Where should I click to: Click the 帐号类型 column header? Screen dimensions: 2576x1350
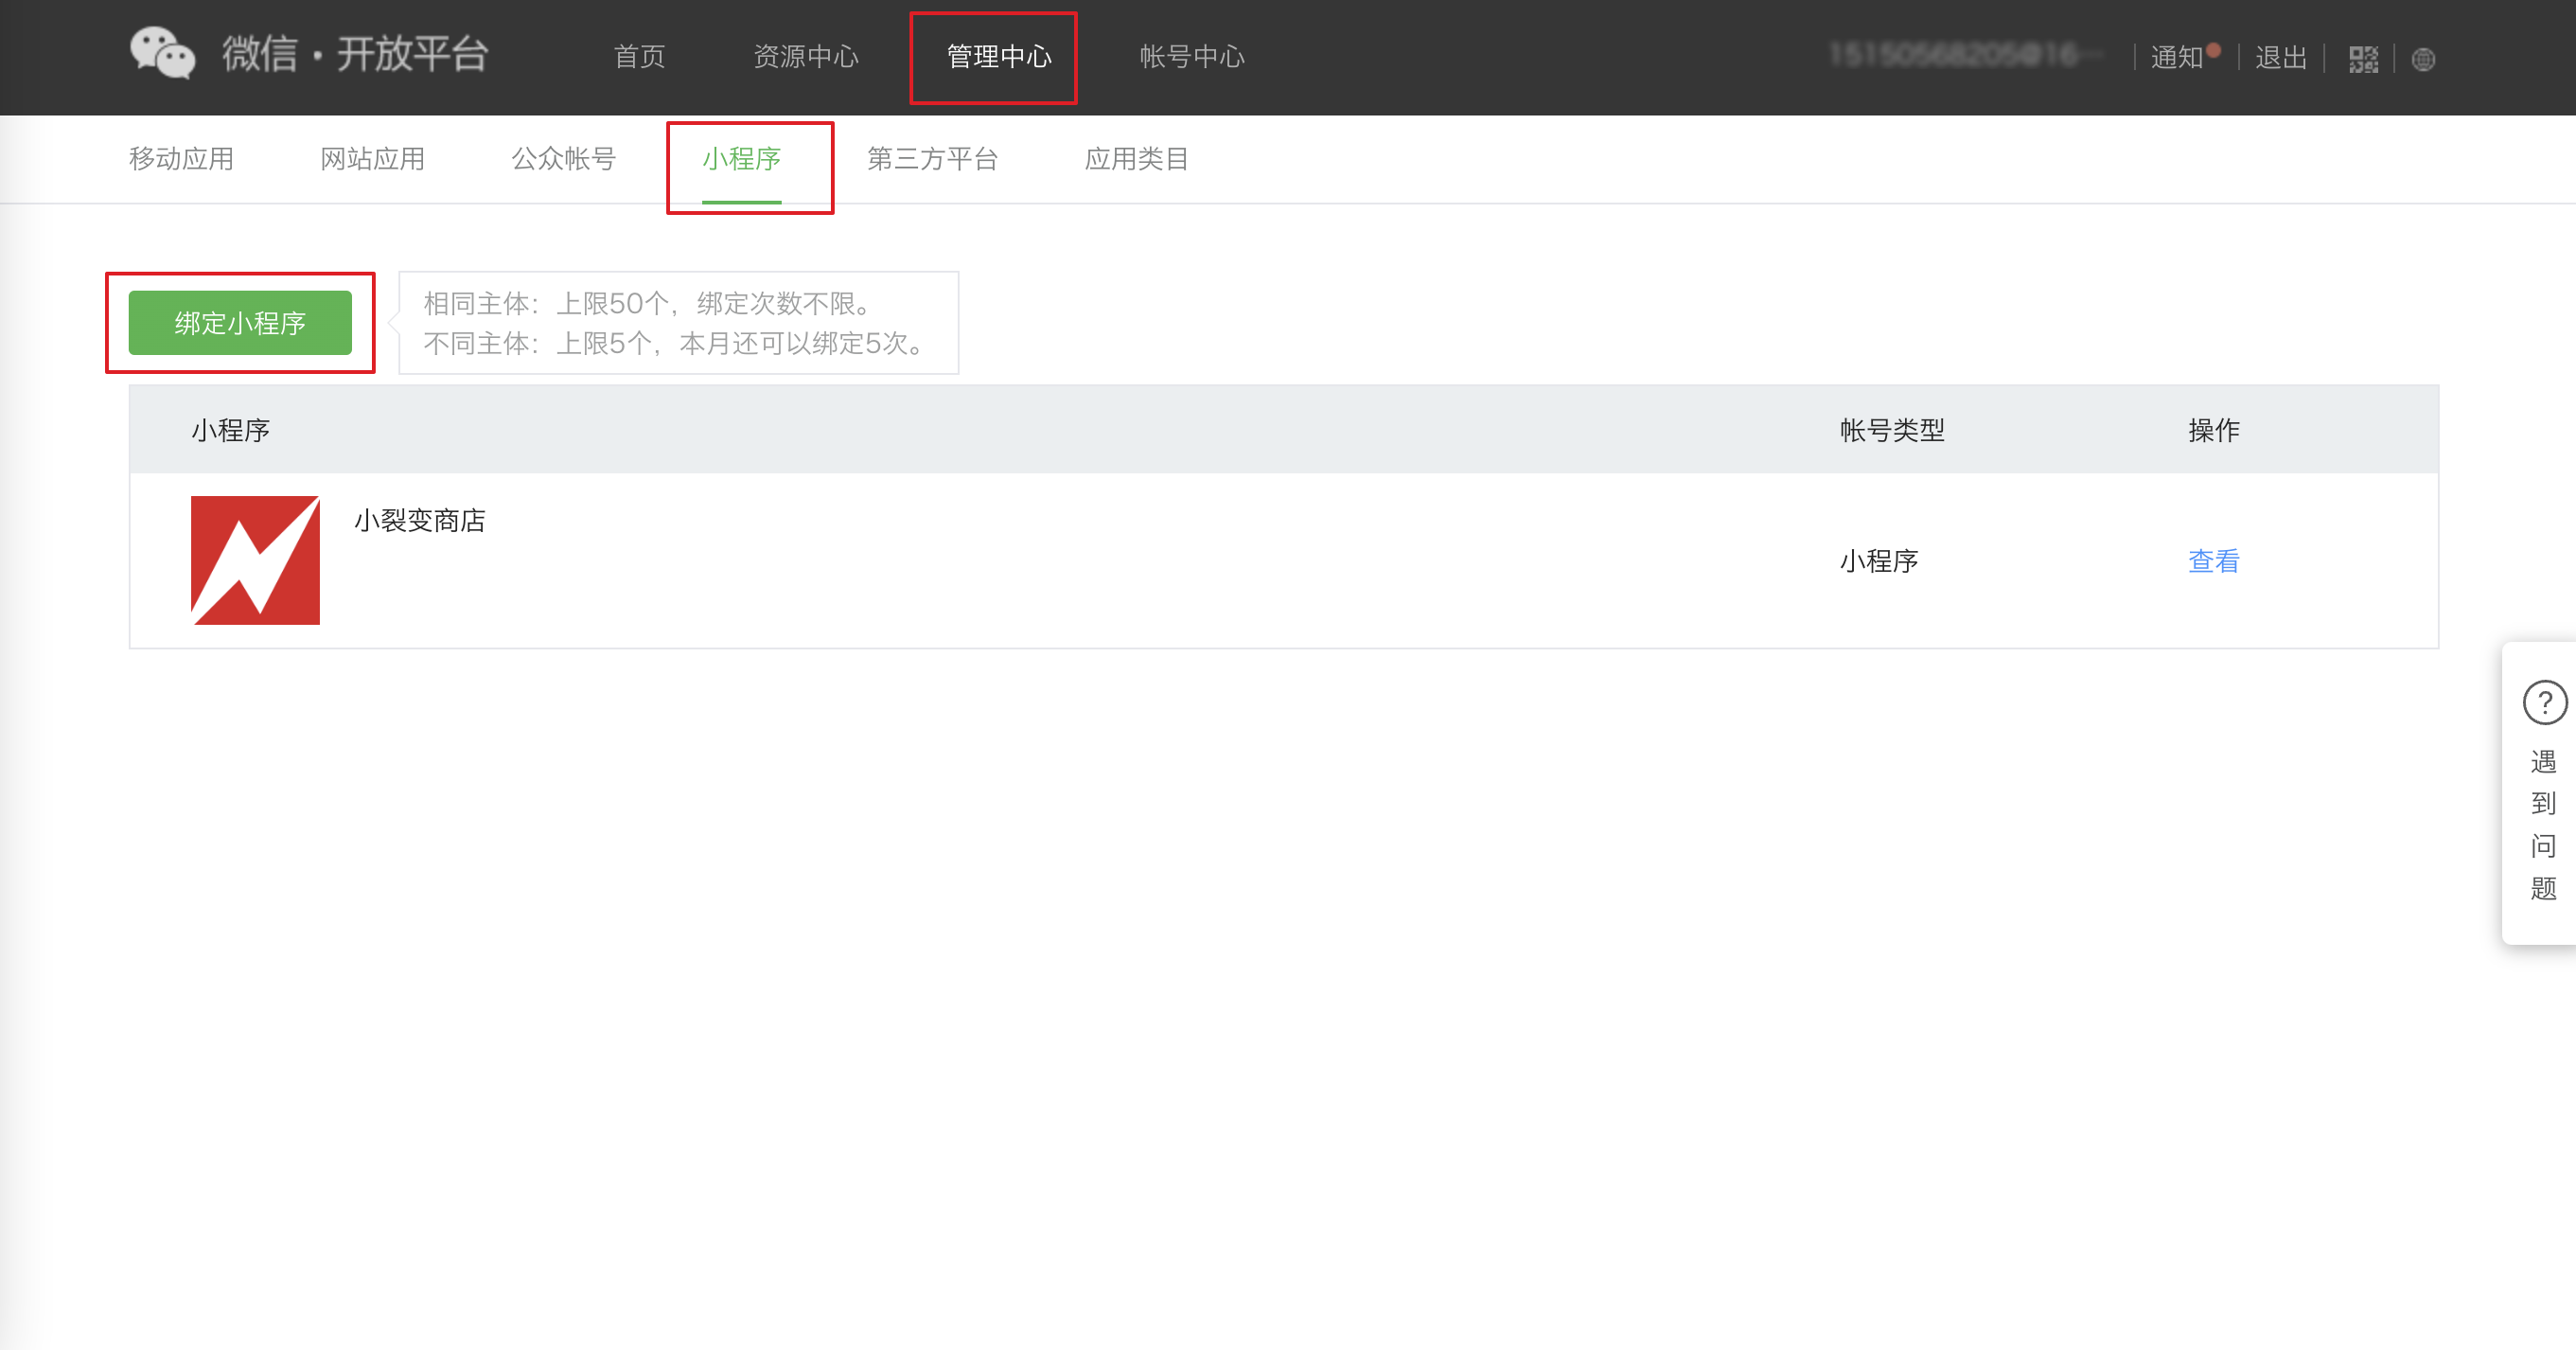pyautogui.click(x=1892, y=431)
